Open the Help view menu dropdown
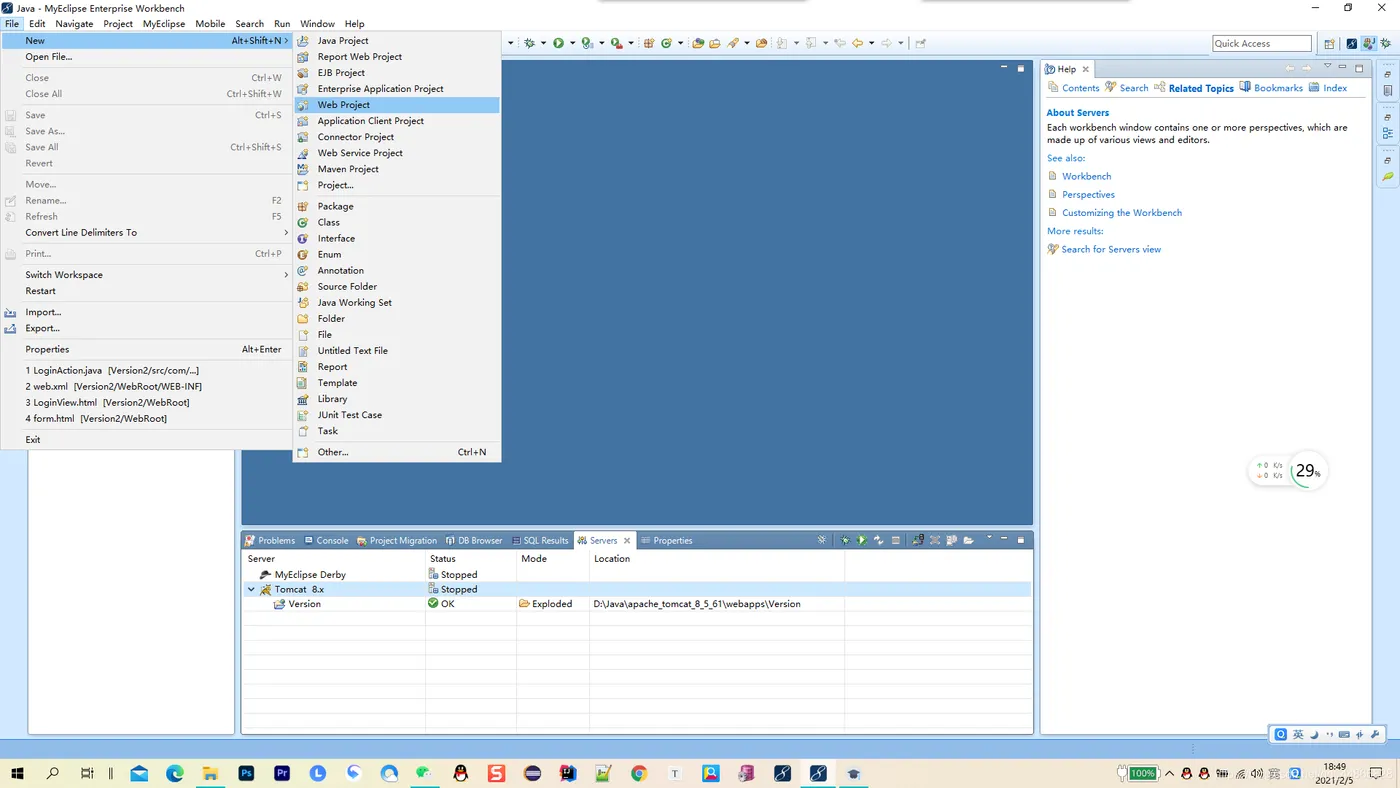1400x788 pixels. (x=1327, y=68)
